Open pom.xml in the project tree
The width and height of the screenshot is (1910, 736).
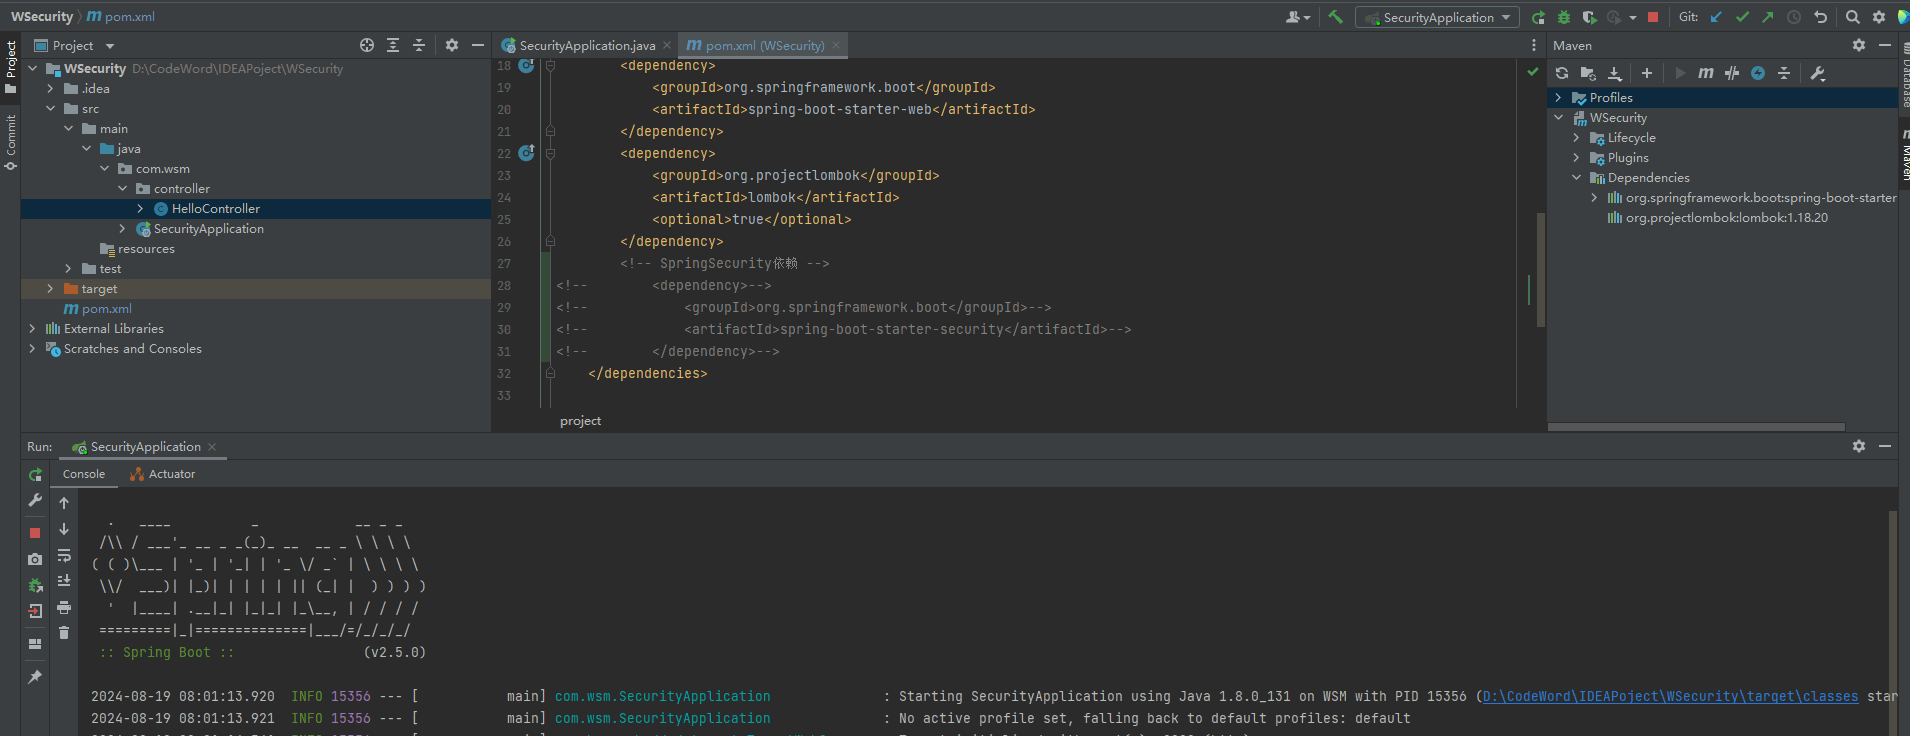[x=106, y=309]
